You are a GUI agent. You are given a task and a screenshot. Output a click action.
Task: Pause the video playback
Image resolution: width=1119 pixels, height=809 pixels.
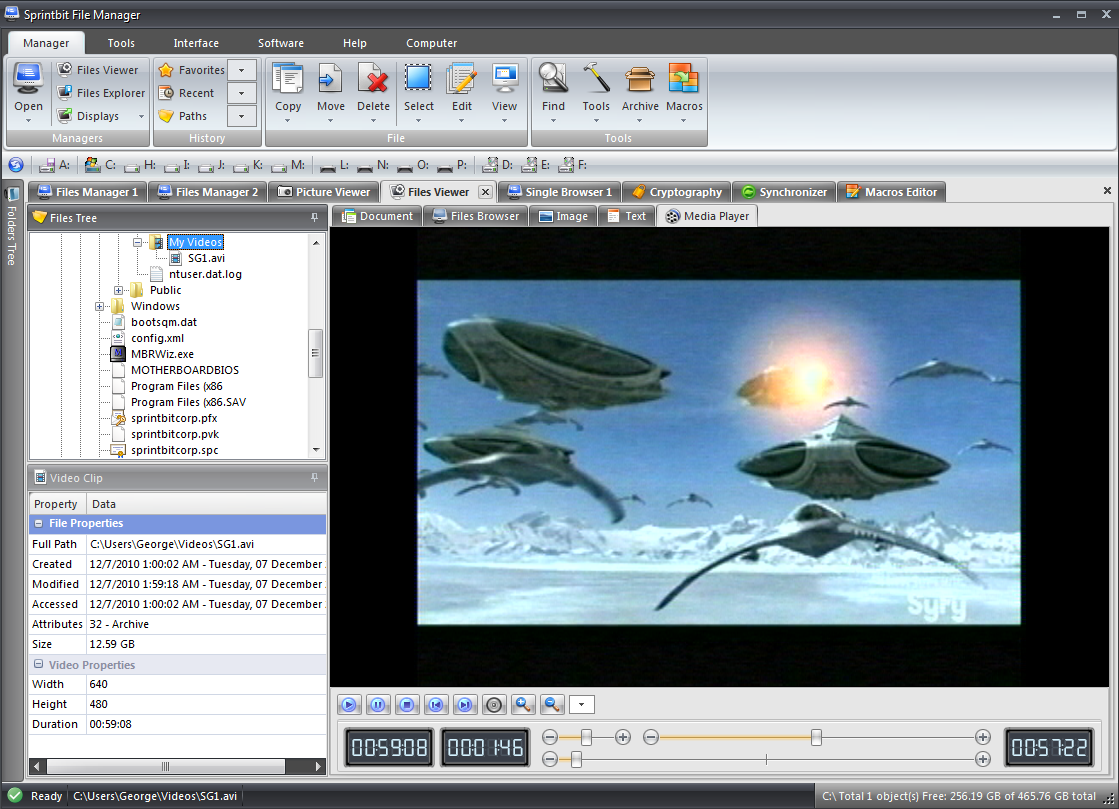point(377,705)
